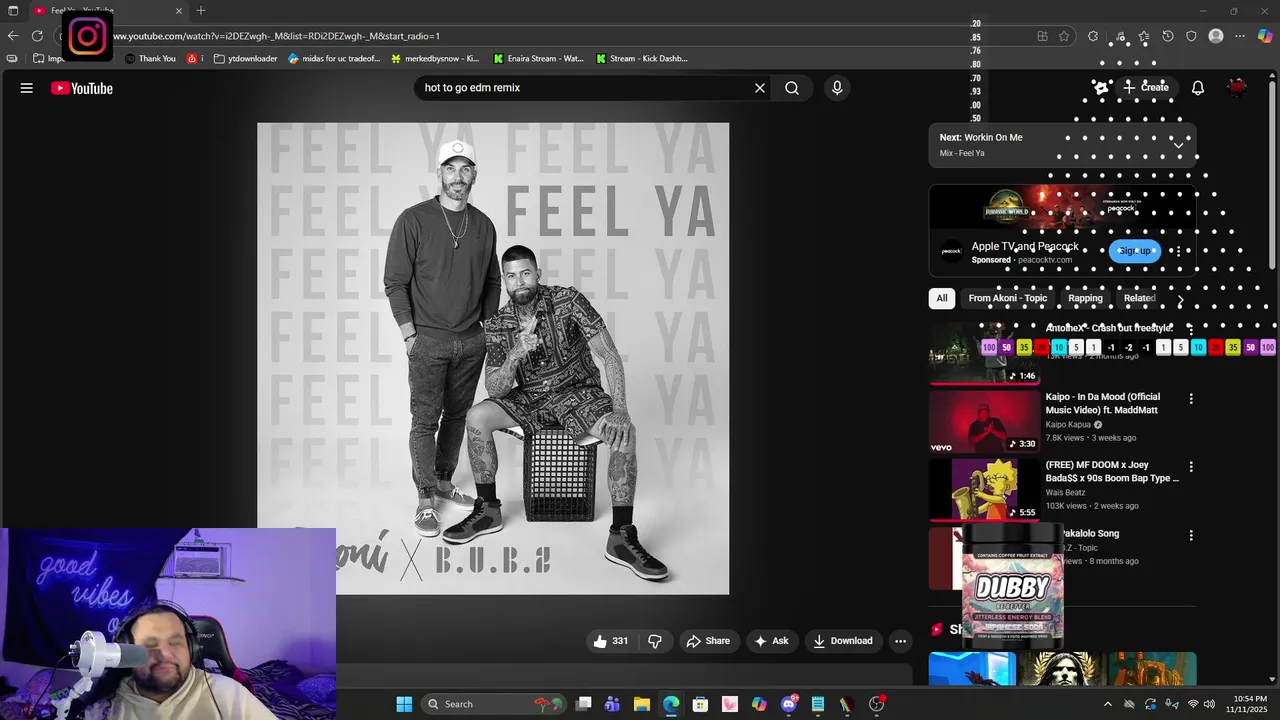Go back in the browser
Viewport: 1280px width, 720px height.
point(13,36)
